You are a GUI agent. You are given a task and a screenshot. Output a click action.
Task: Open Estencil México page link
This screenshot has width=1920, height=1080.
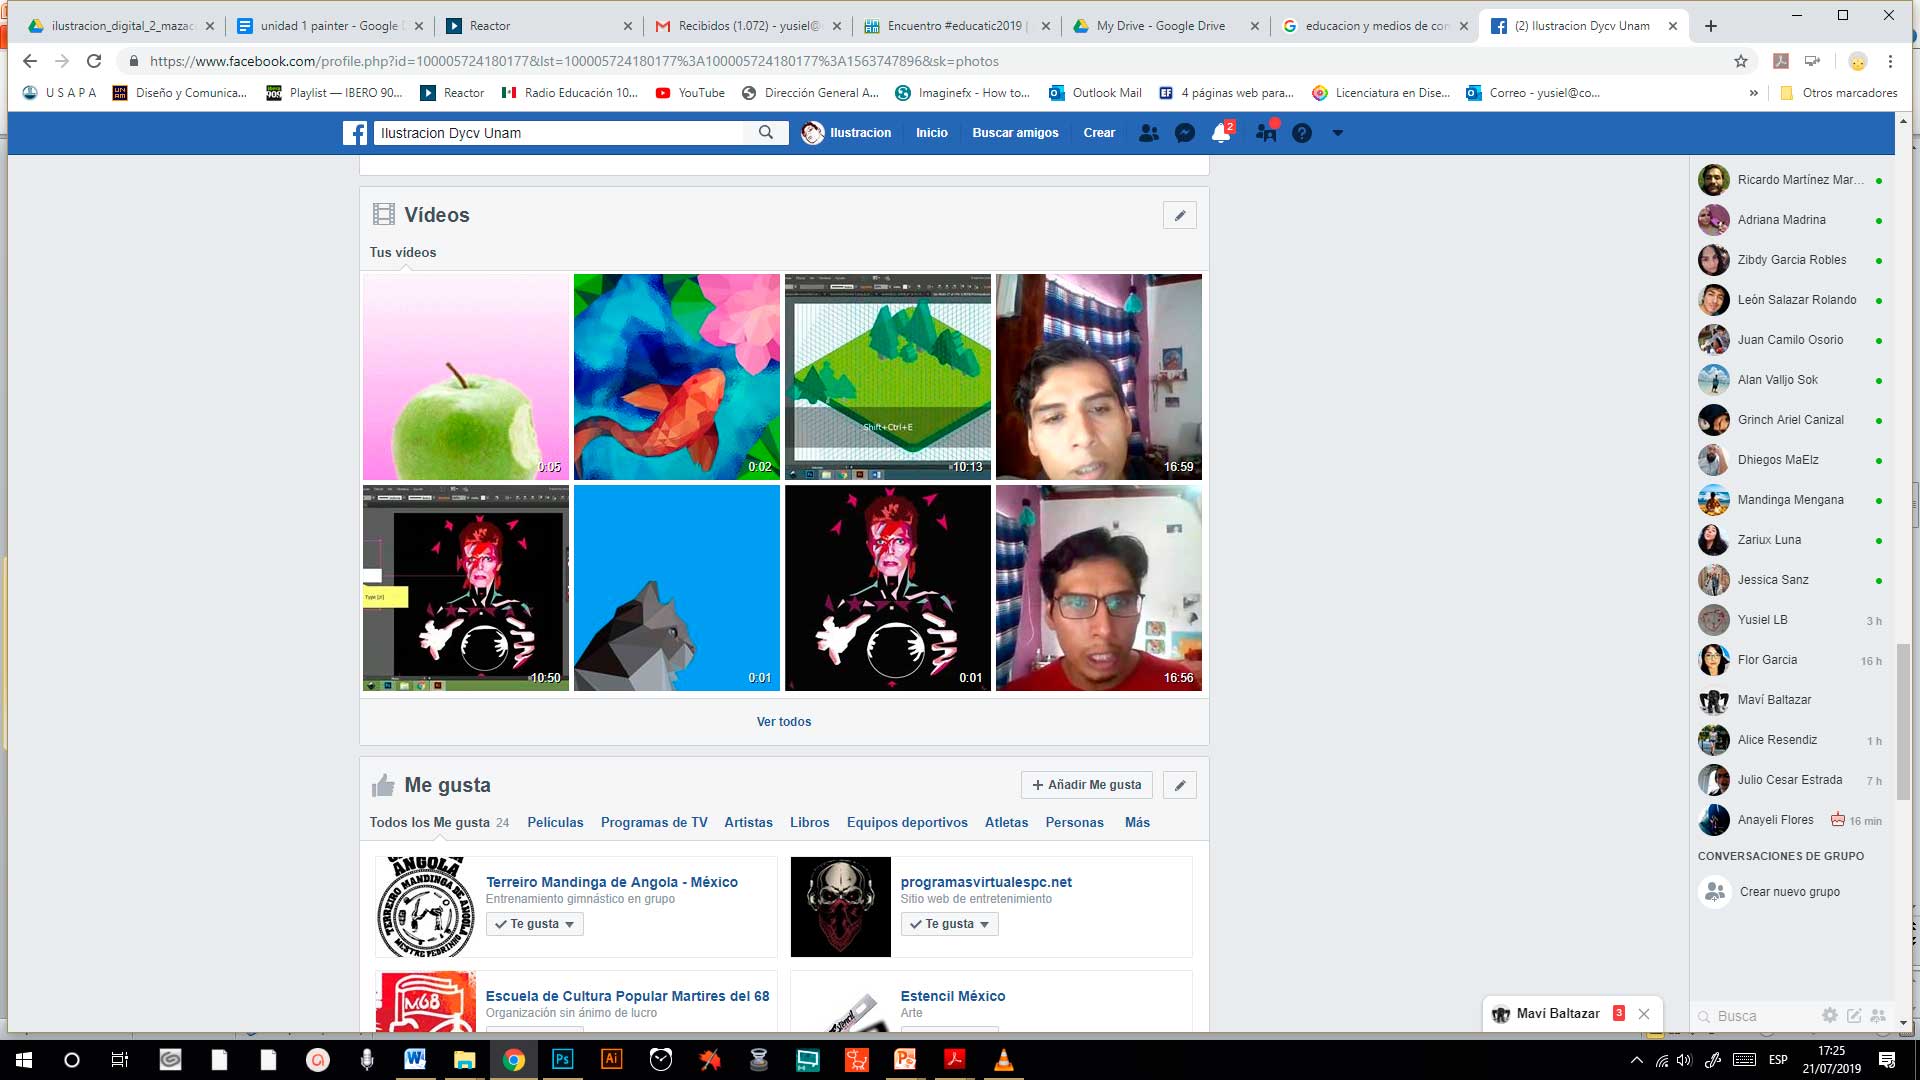tap(953, 996)
